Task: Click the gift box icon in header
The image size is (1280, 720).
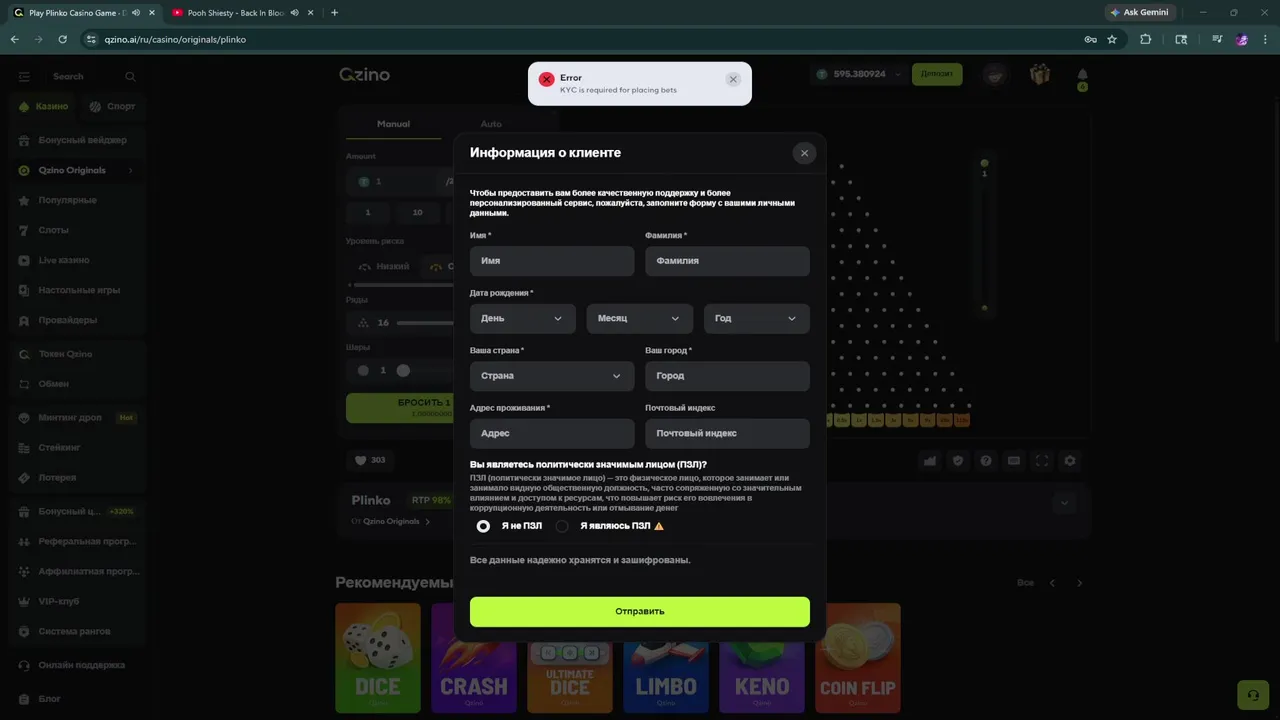Action: 1040,74
